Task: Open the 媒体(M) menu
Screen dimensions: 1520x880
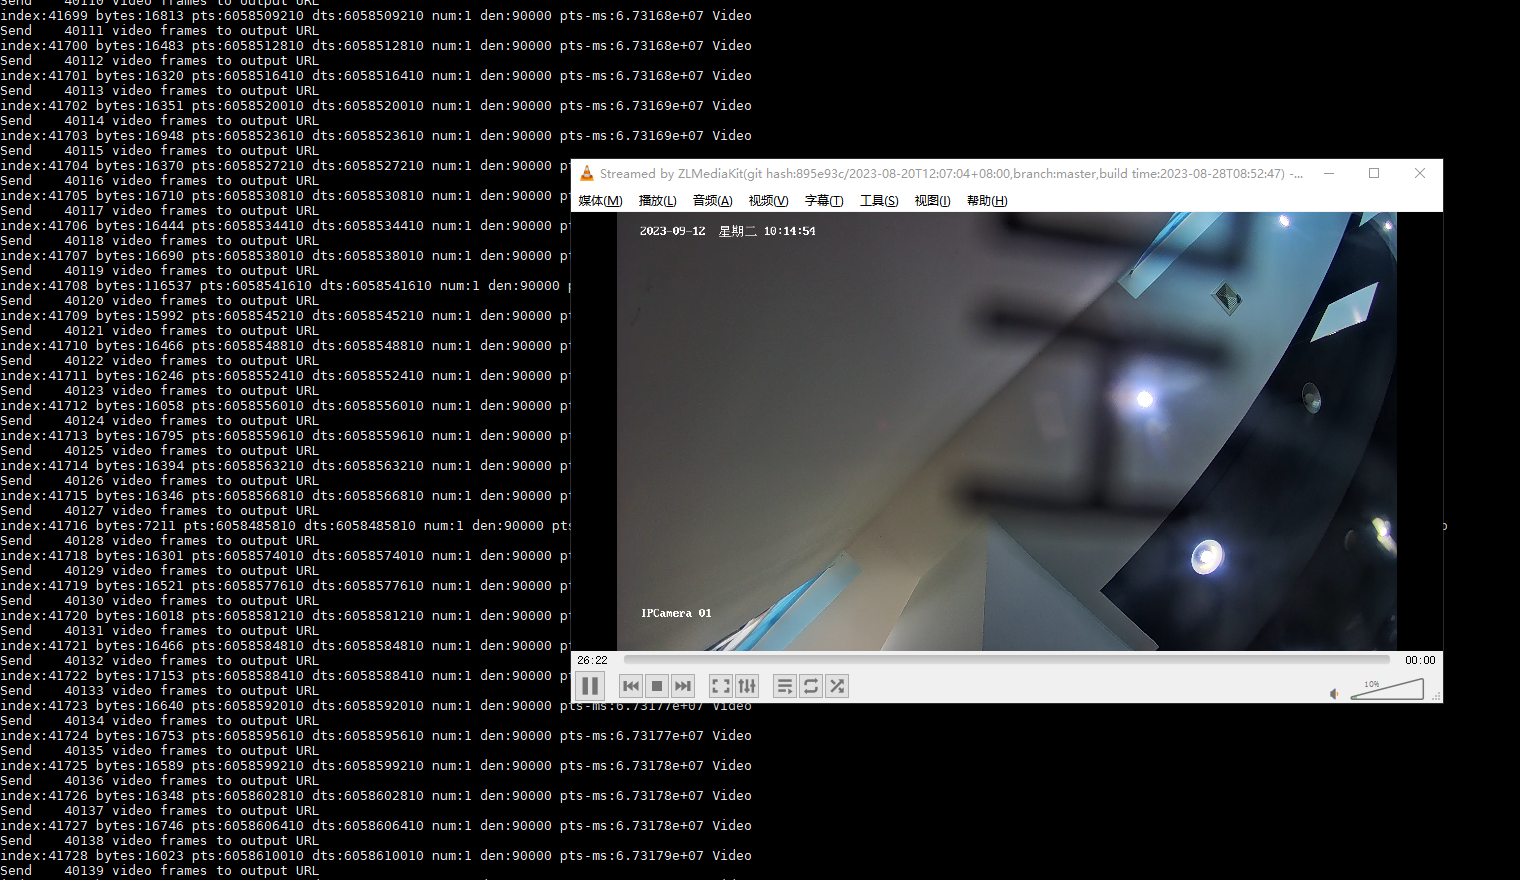Action: [600, 200]
